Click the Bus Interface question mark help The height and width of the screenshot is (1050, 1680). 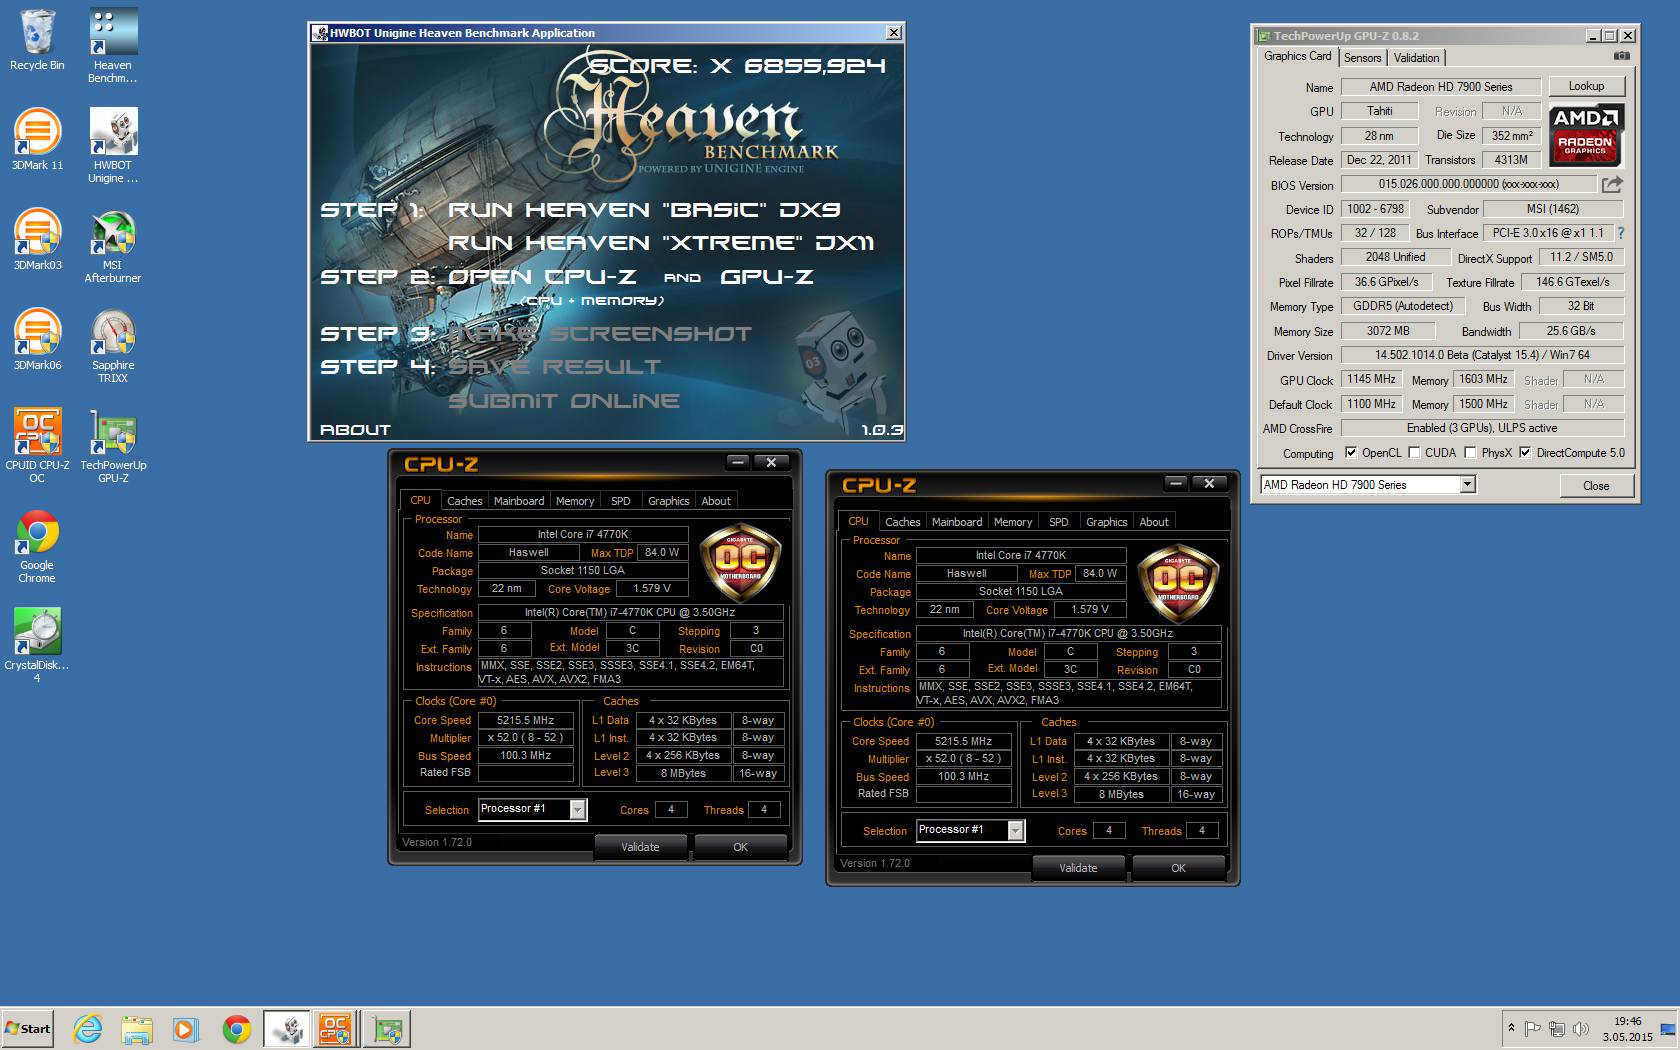tap(1621, 233)
